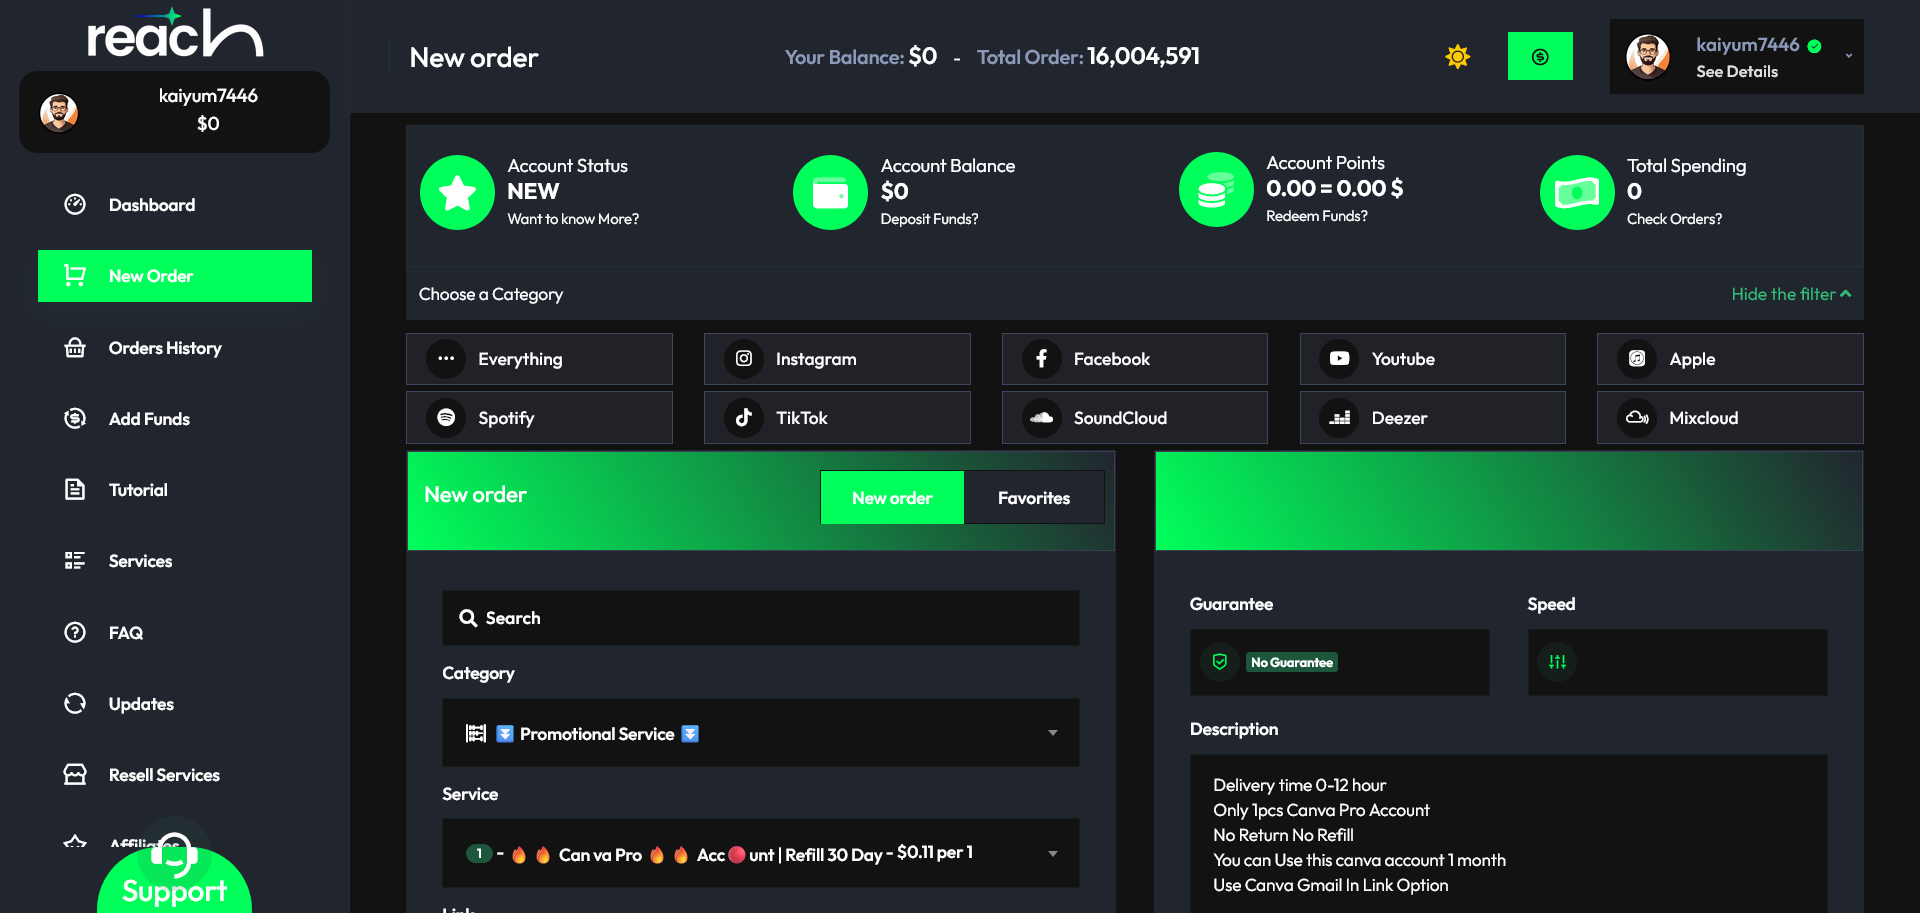Click the Account Balance wallet icon
Screen dimensions: 1920x913
pyautogui.click(x=830, y=192)
